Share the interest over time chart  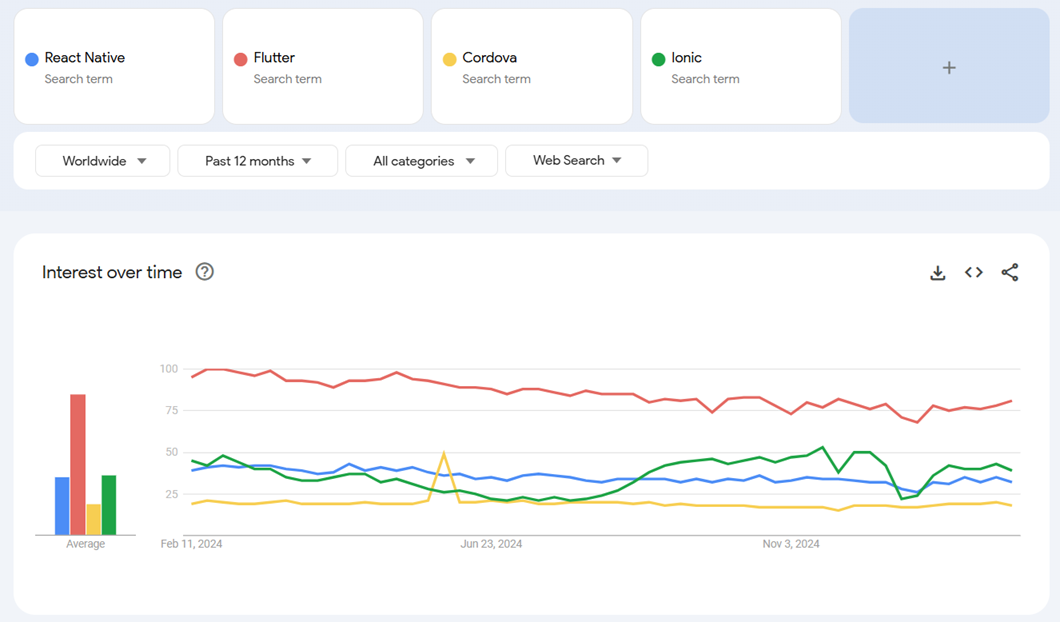point(1010,272)
